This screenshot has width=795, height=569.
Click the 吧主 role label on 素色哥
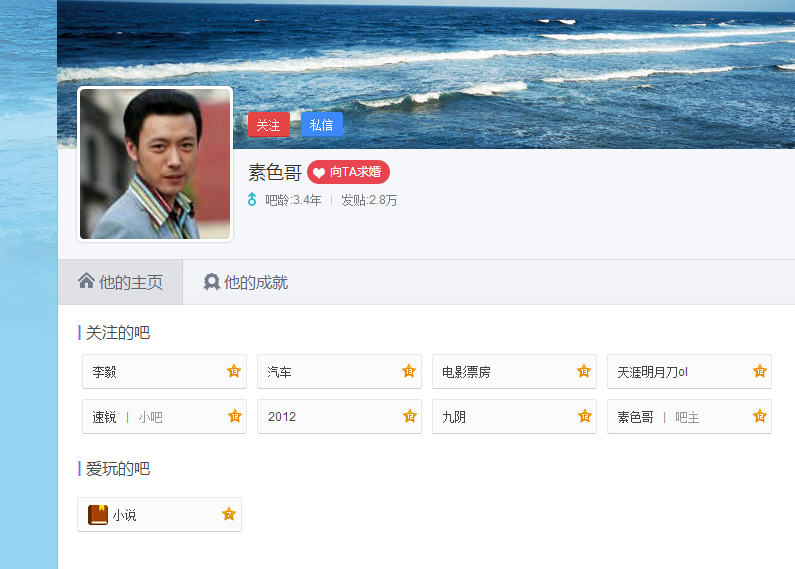687,417
